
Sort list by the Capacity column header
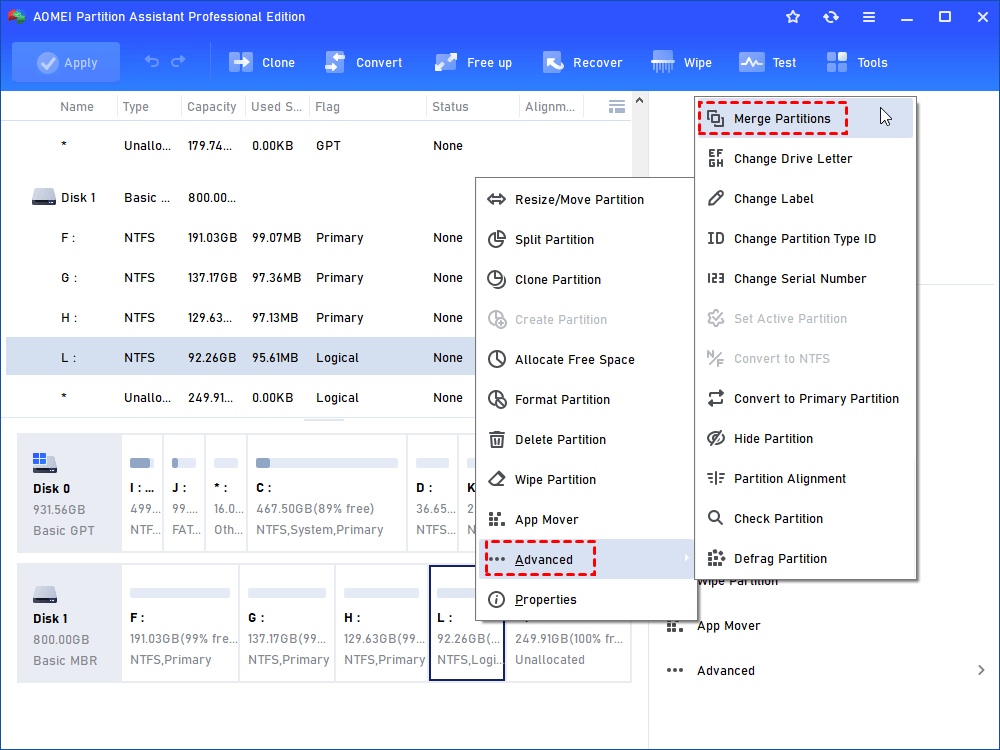[211, 107]
